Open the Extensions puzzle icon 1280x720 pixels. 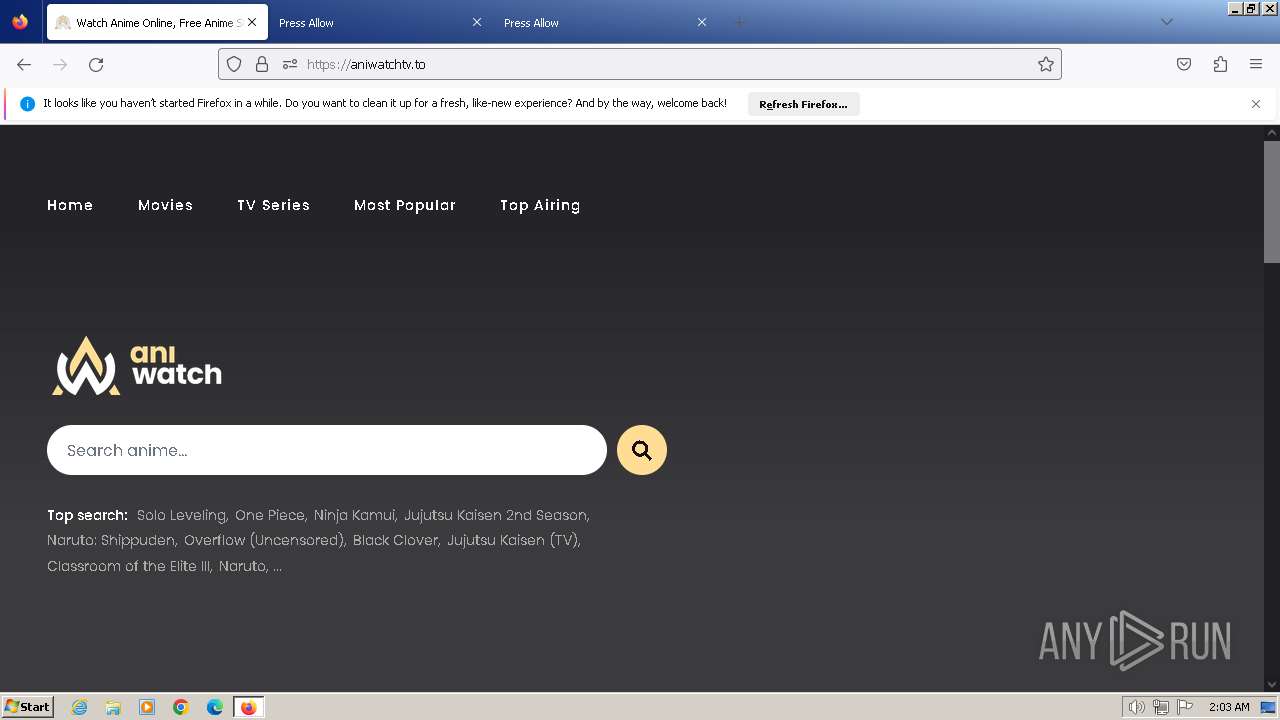[x=1220, y=64]
